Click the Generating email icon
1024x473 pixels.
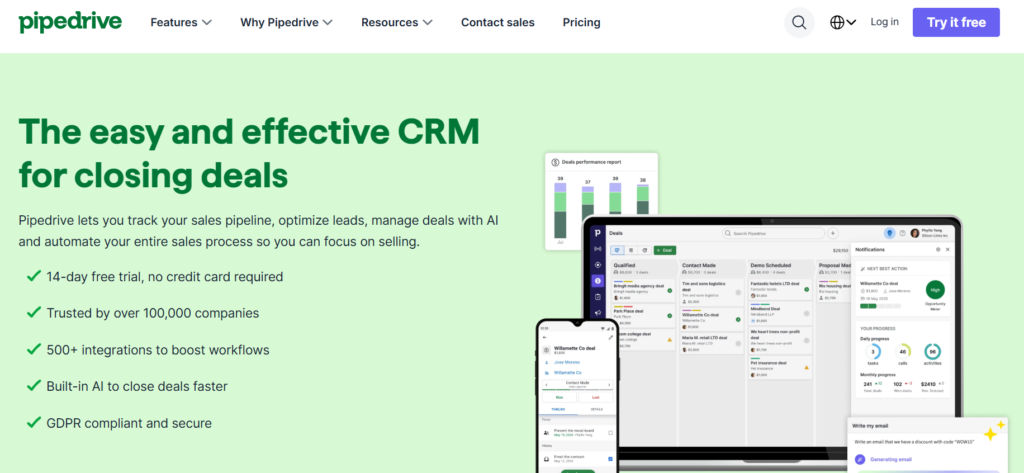point(860,459)
